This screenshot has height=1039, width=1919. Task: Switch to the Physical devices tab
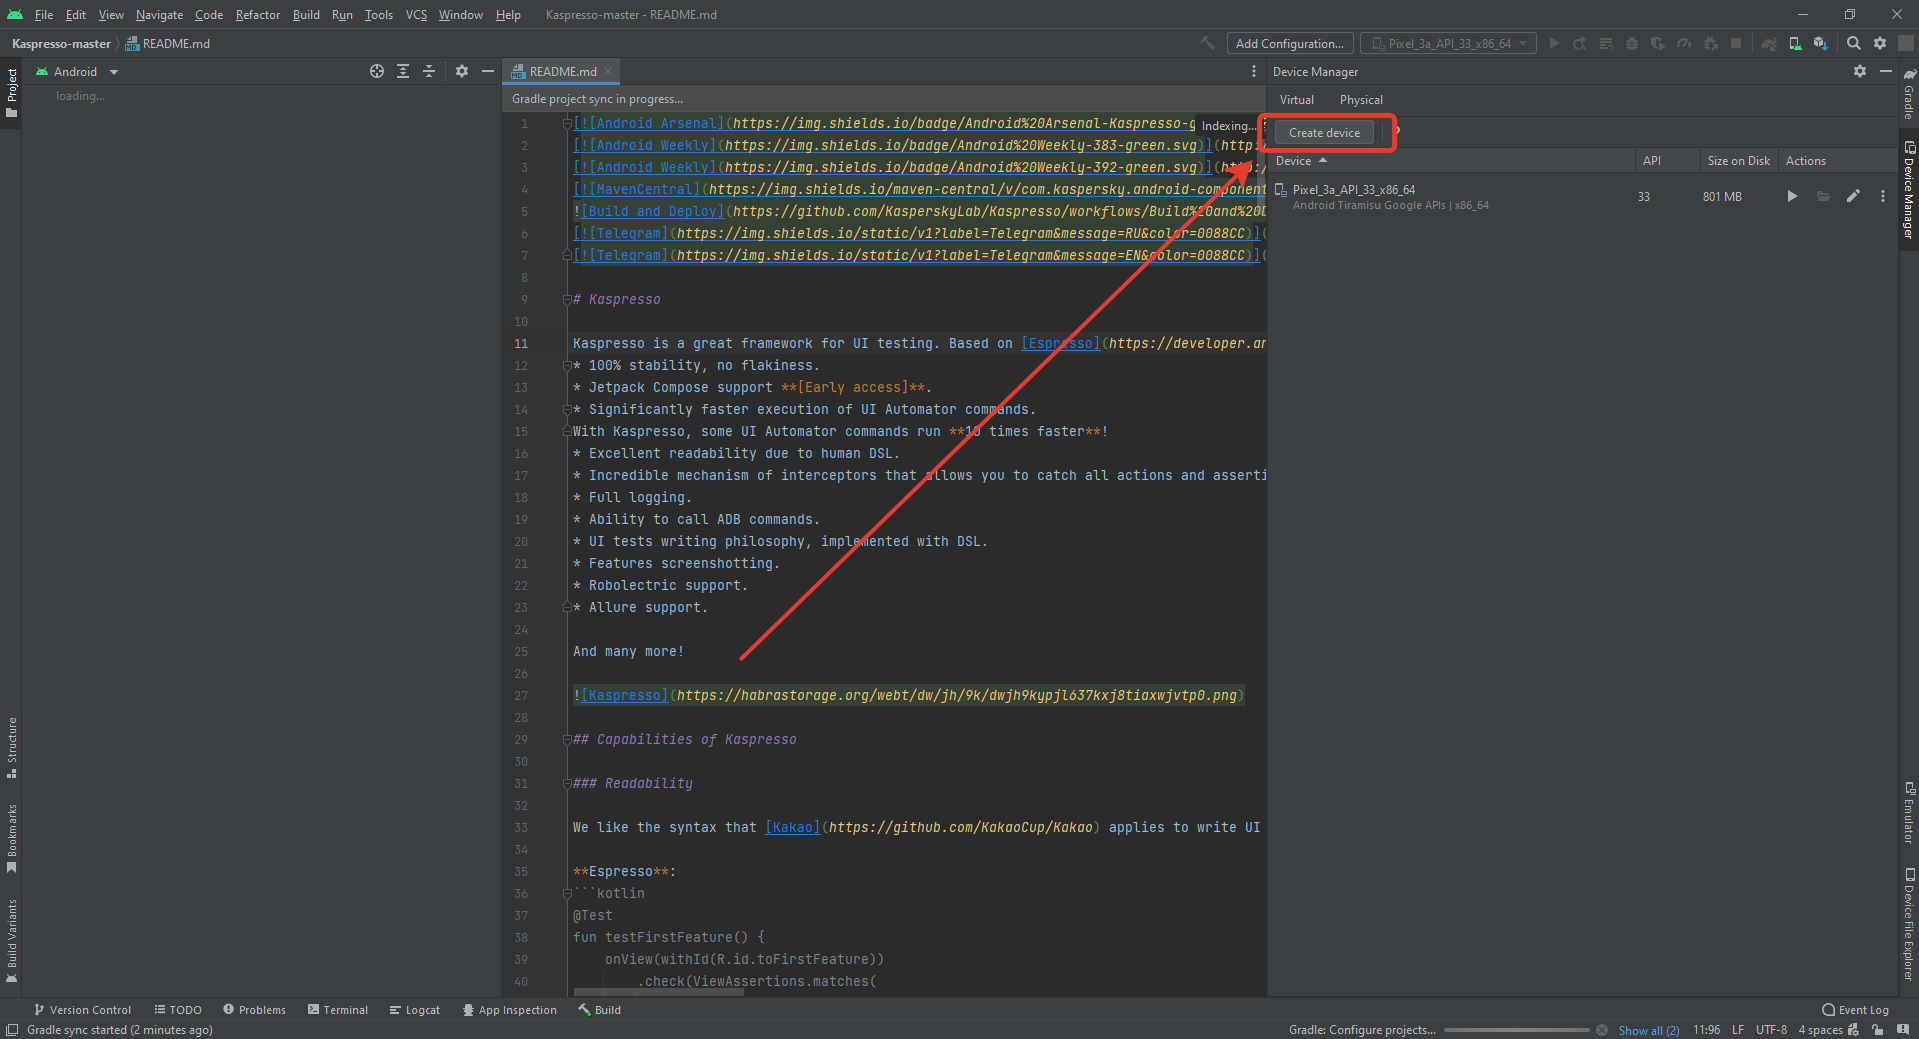1361,100
